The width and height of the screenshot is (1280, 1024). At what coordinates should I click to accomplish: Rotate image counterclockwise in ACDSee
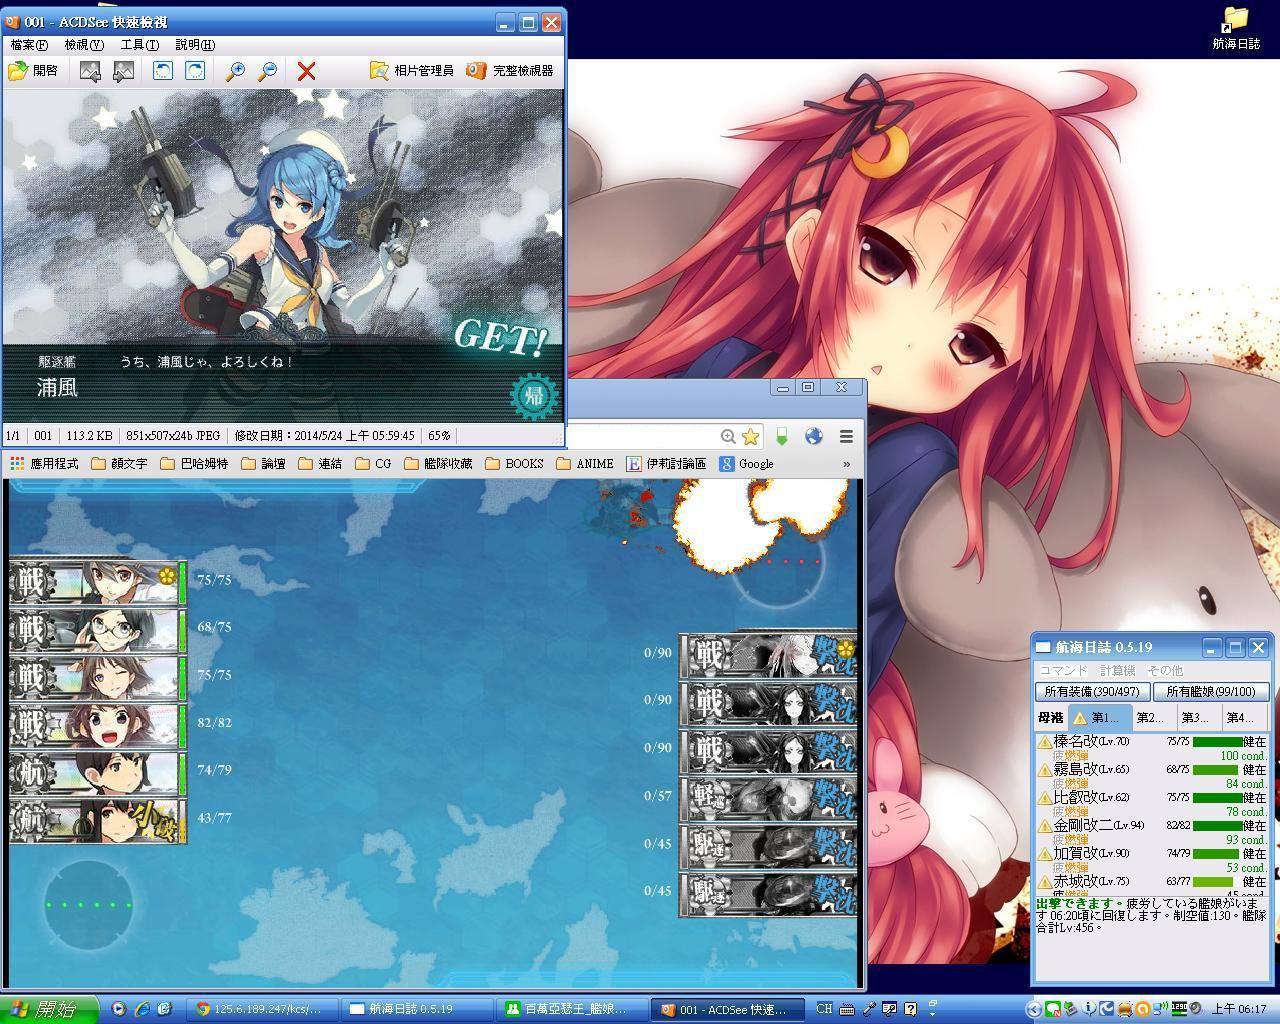[163, 71]
